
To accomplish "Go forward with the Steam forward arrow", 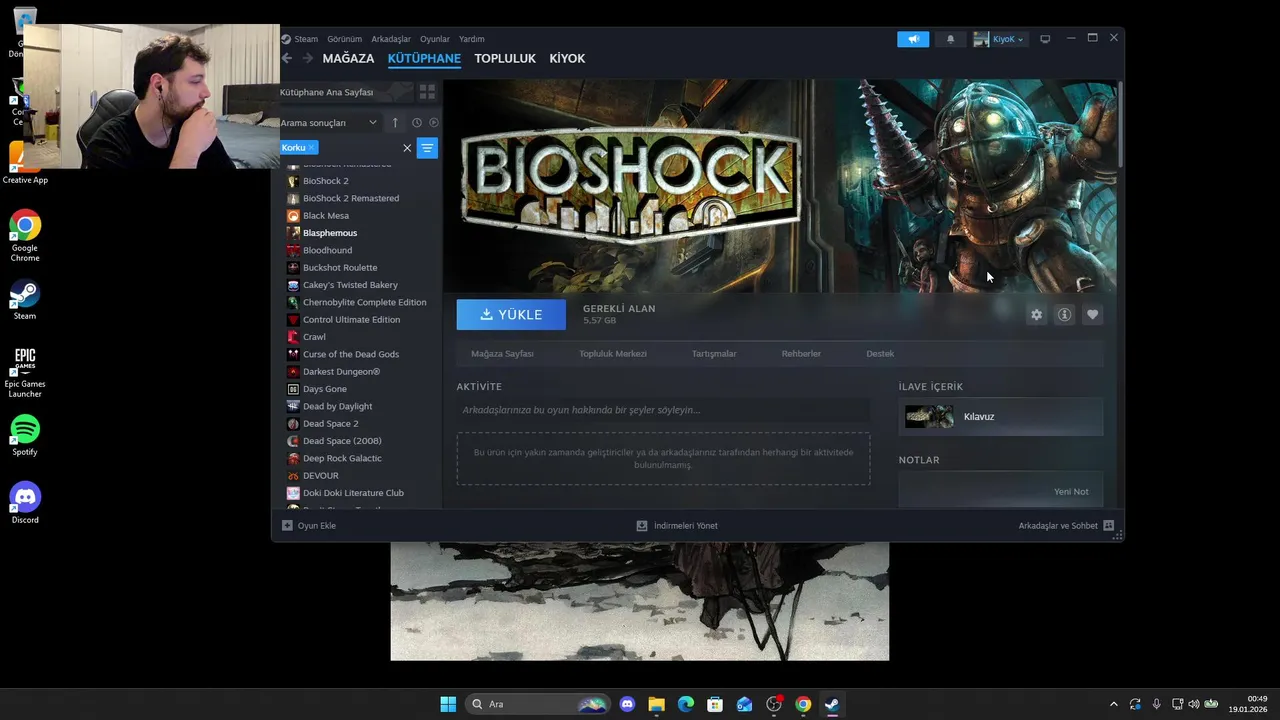I will 308,58.
